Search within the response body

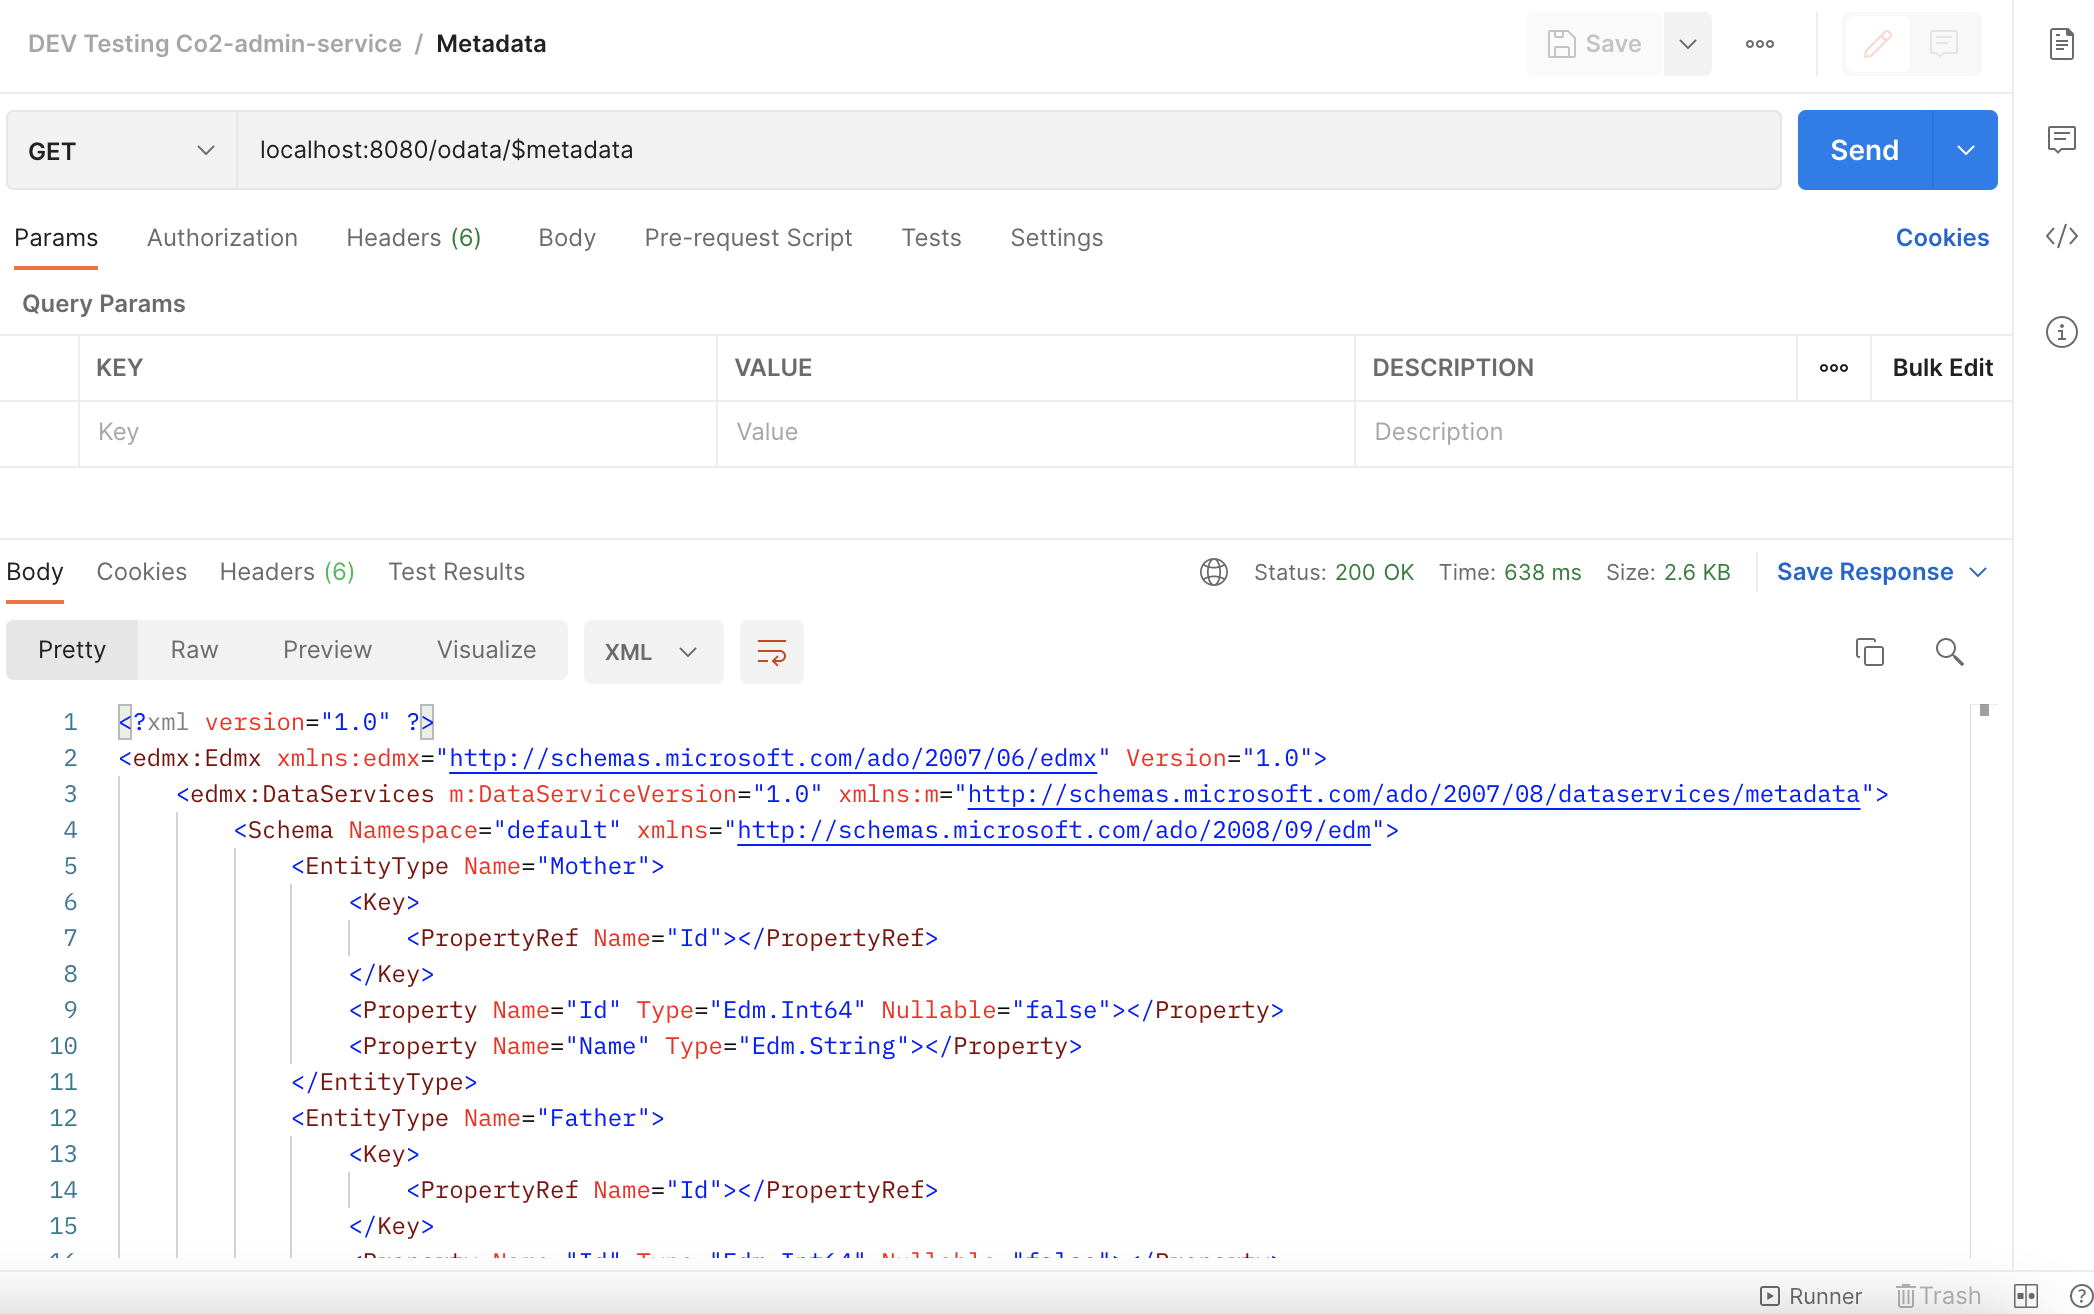click(1949, 652)
